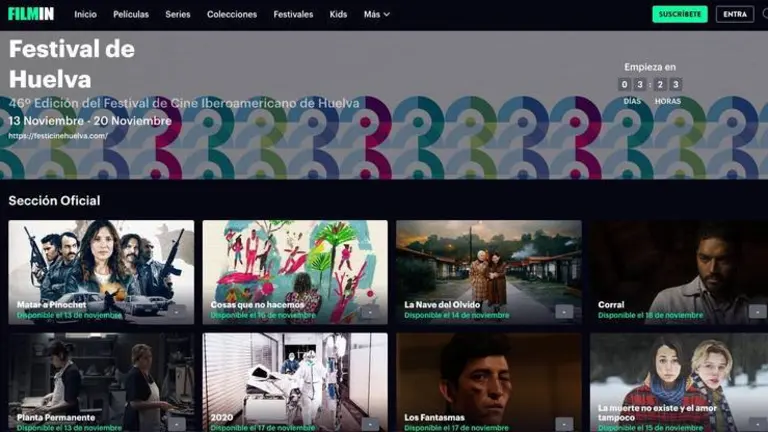Navigate to the Kids section
The image size is (768, 432).
(338, 14)
